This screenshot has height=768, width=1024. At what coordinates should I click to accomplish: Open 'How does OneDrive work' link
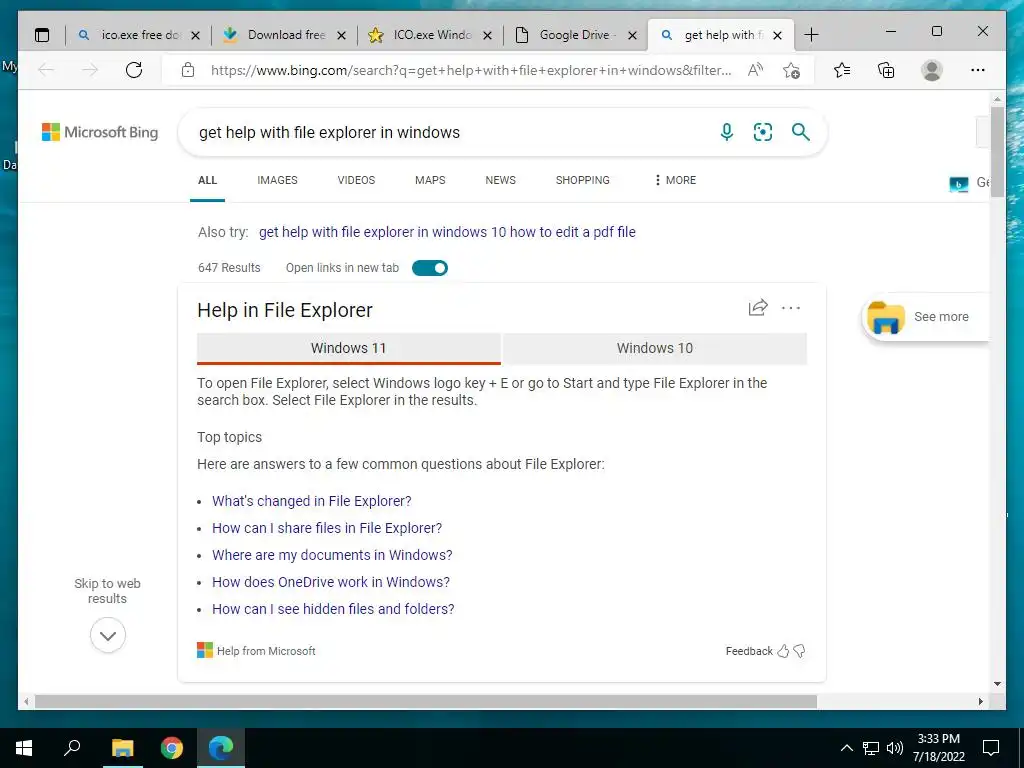point(330,582)
